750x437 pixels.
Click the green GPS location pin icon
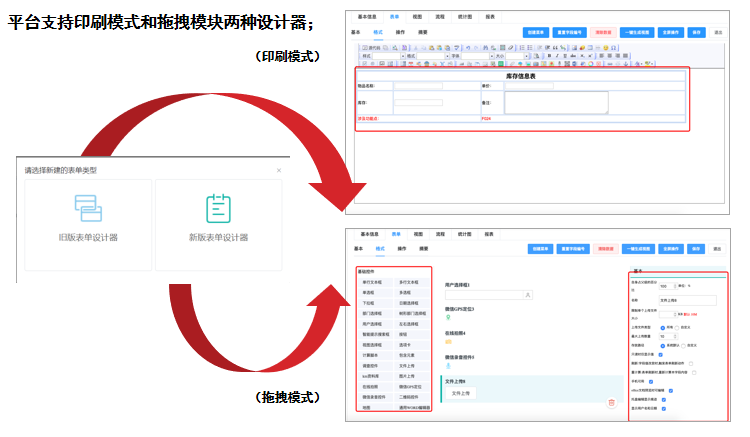pos(448,319)
